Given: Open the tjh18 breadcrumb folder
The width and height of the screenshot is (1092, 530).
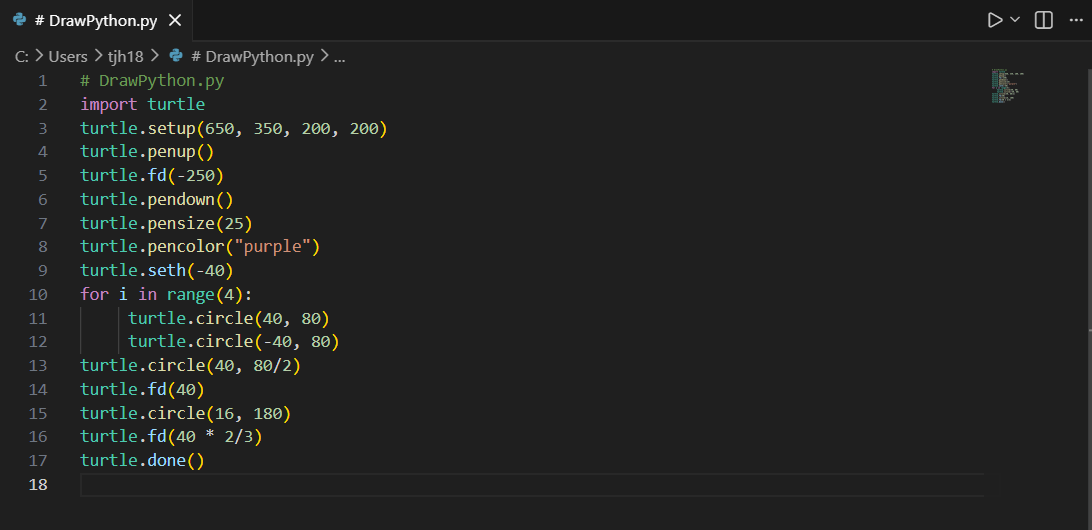Looking at the screenshot, I should point(125,56).
